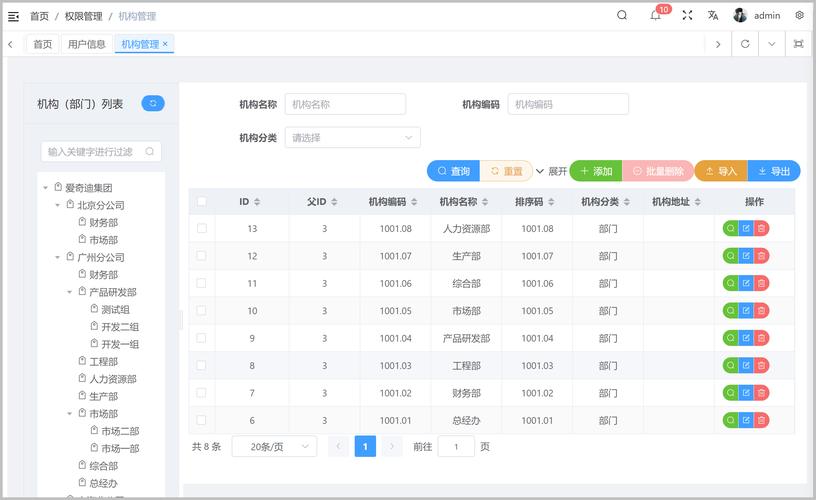Edit the 总经办 table row

pyautogui.click(x=746, y=420)
